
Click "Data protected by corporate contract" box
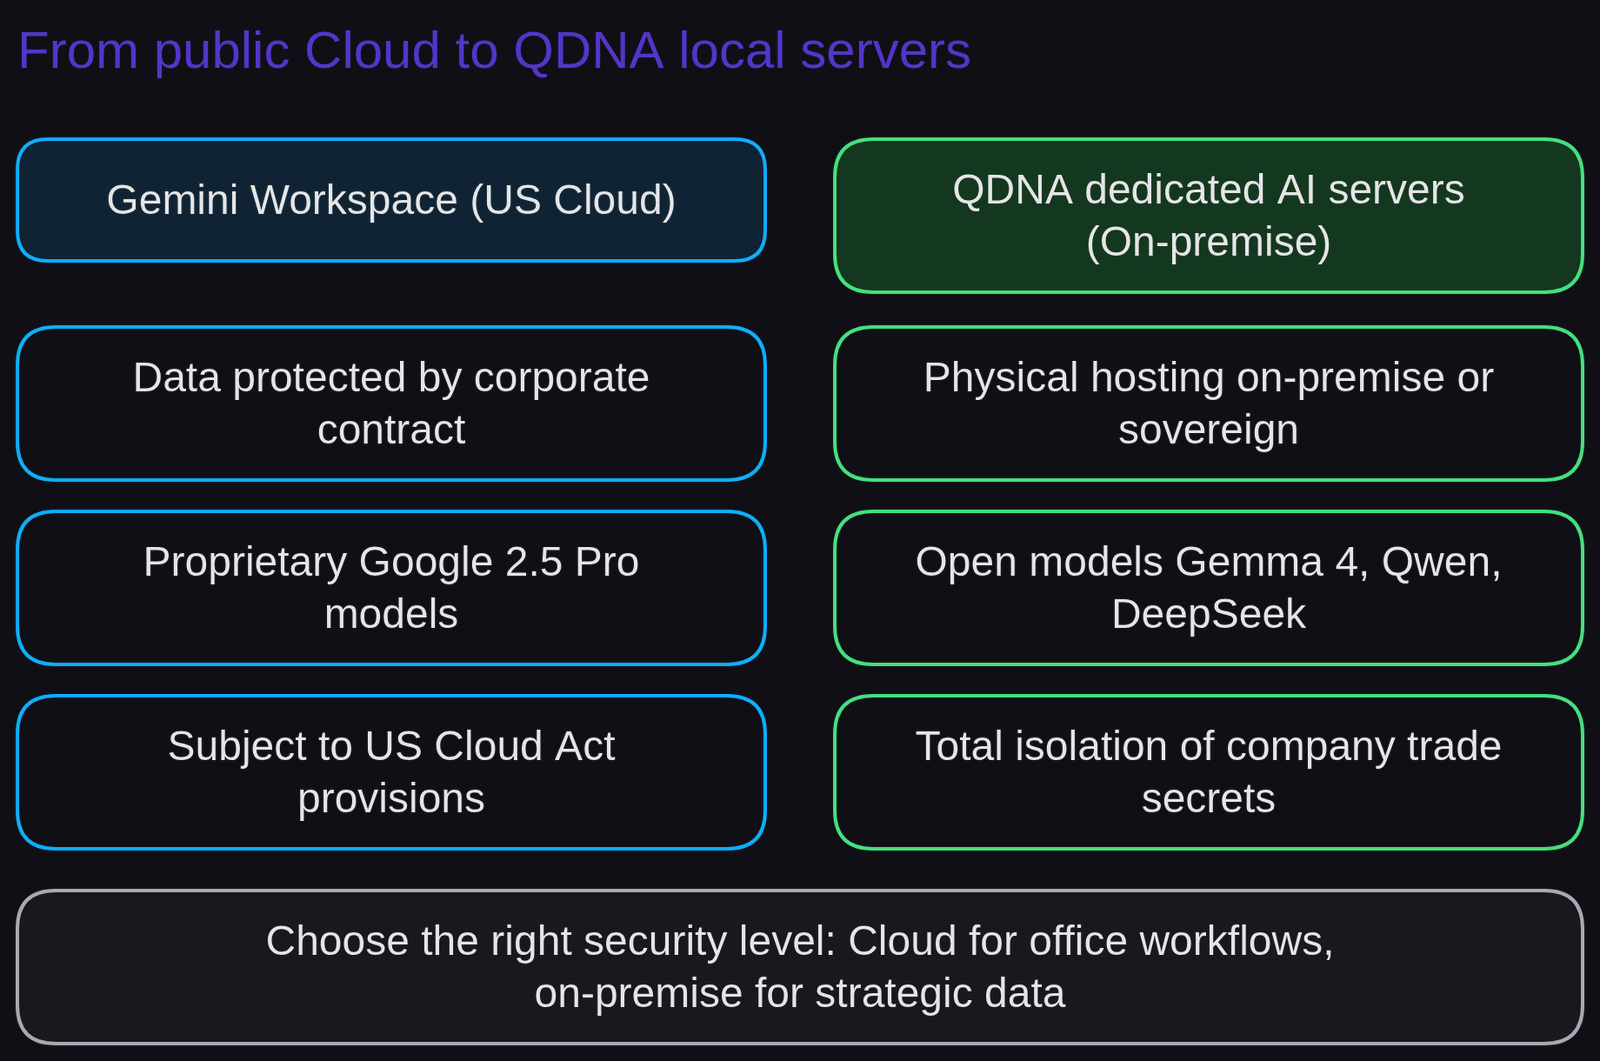tap(391, 403)
